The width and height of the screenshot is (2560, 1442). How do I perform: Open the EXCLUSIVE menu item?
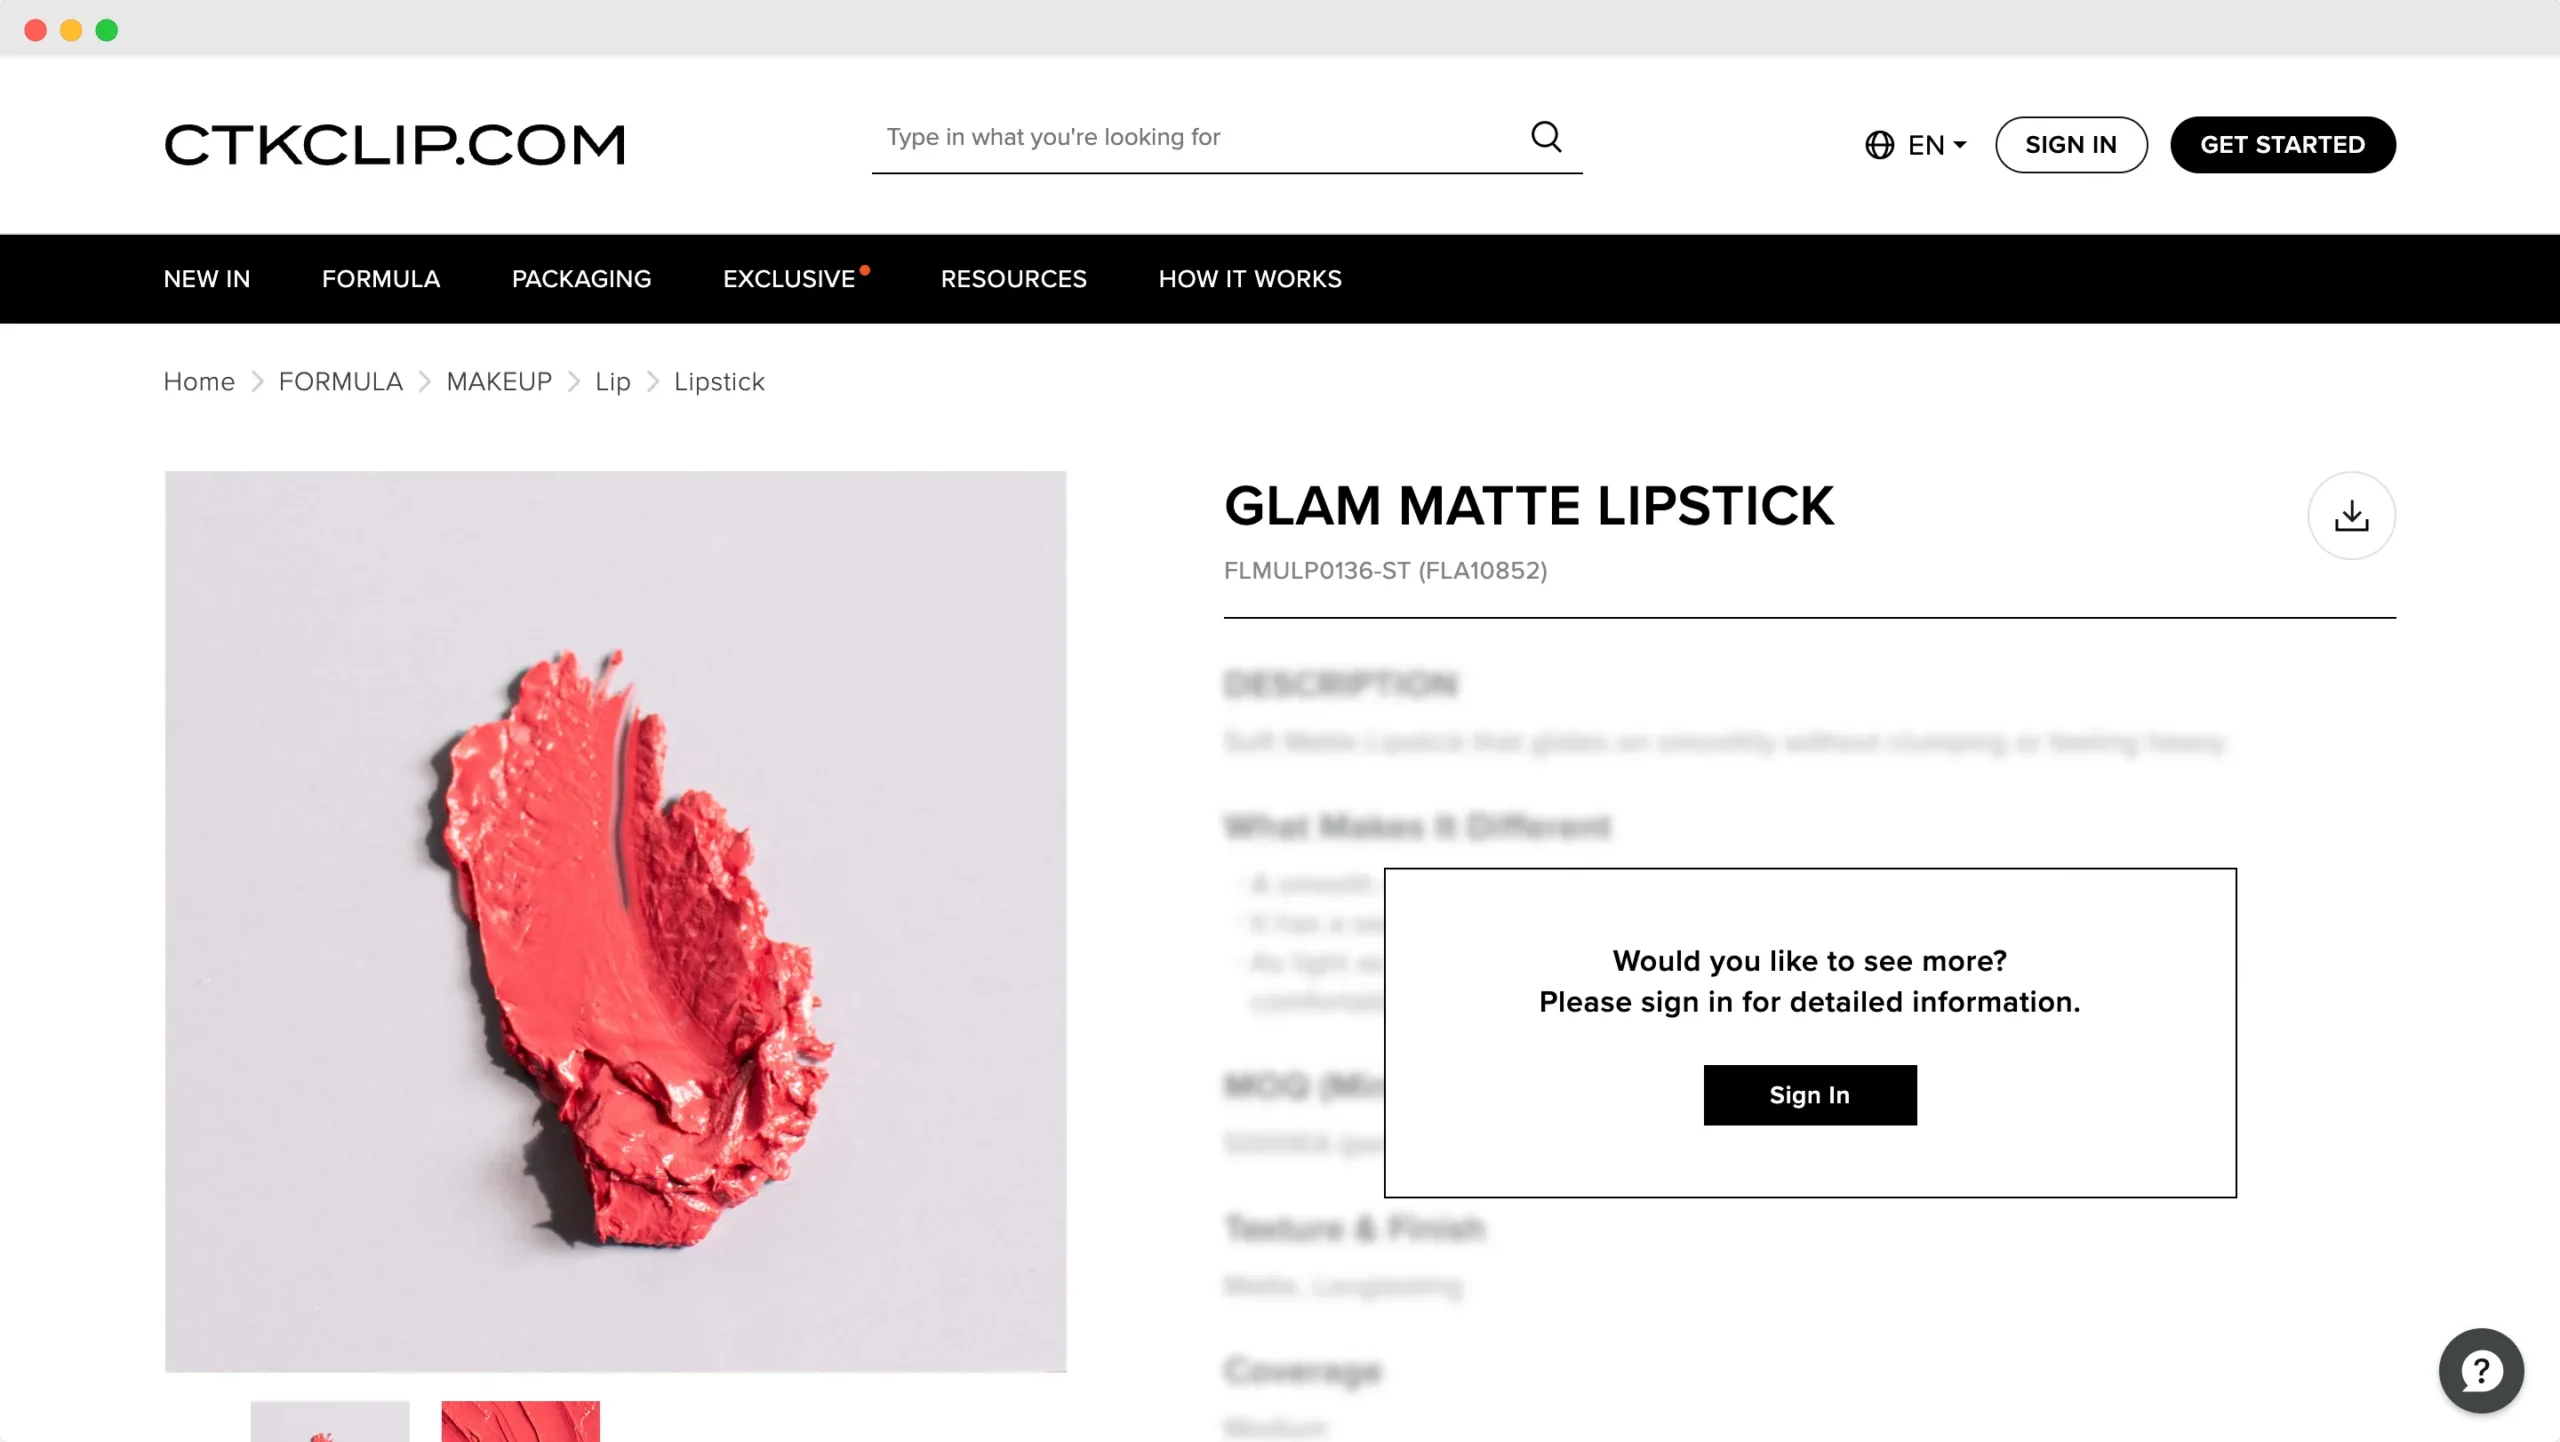tap(789, 279)
